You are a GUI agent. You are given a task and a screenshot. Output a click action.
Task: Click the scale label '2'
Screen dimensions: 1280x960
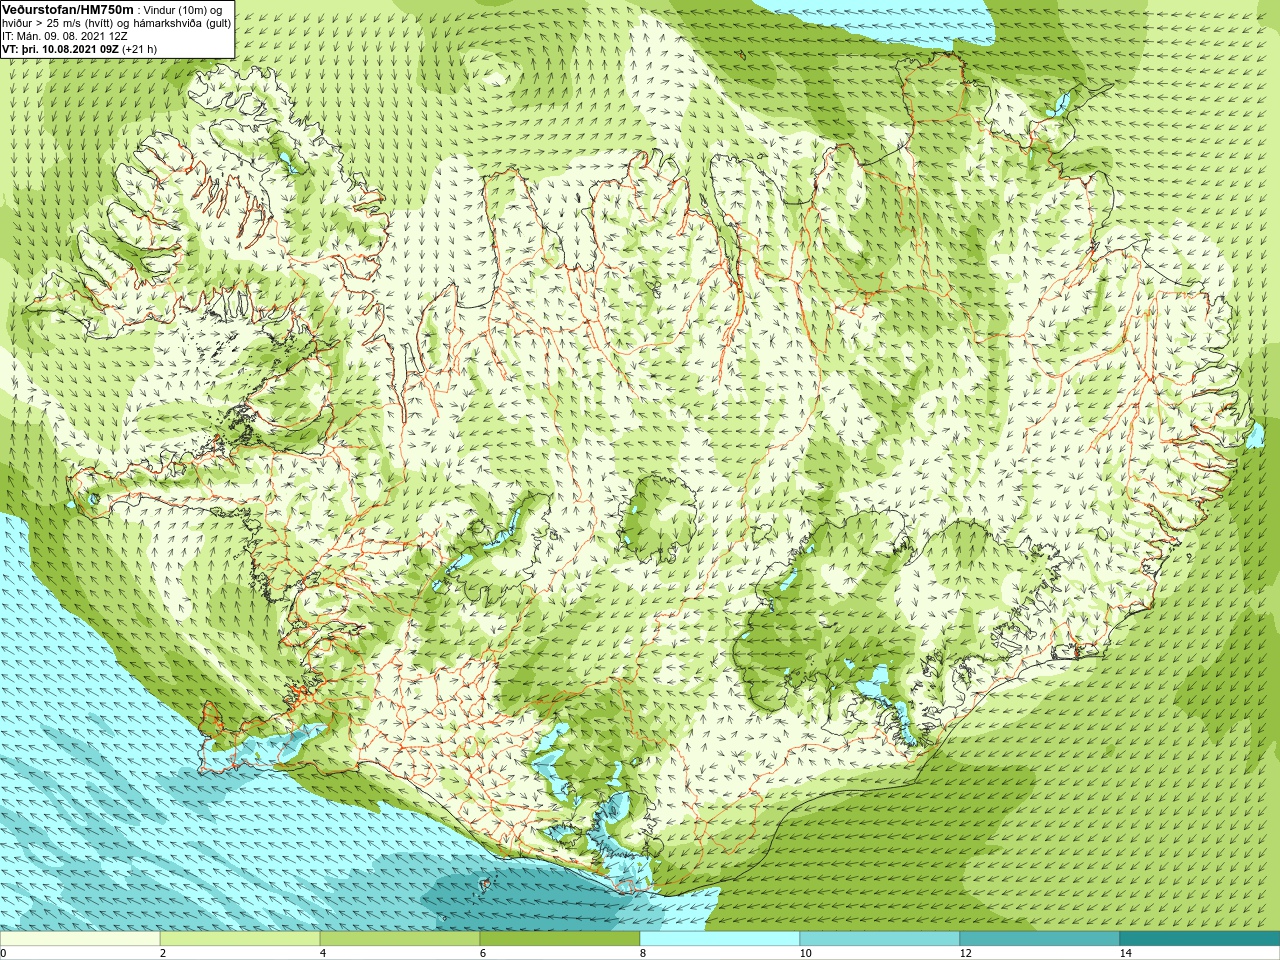coord(163,953)
